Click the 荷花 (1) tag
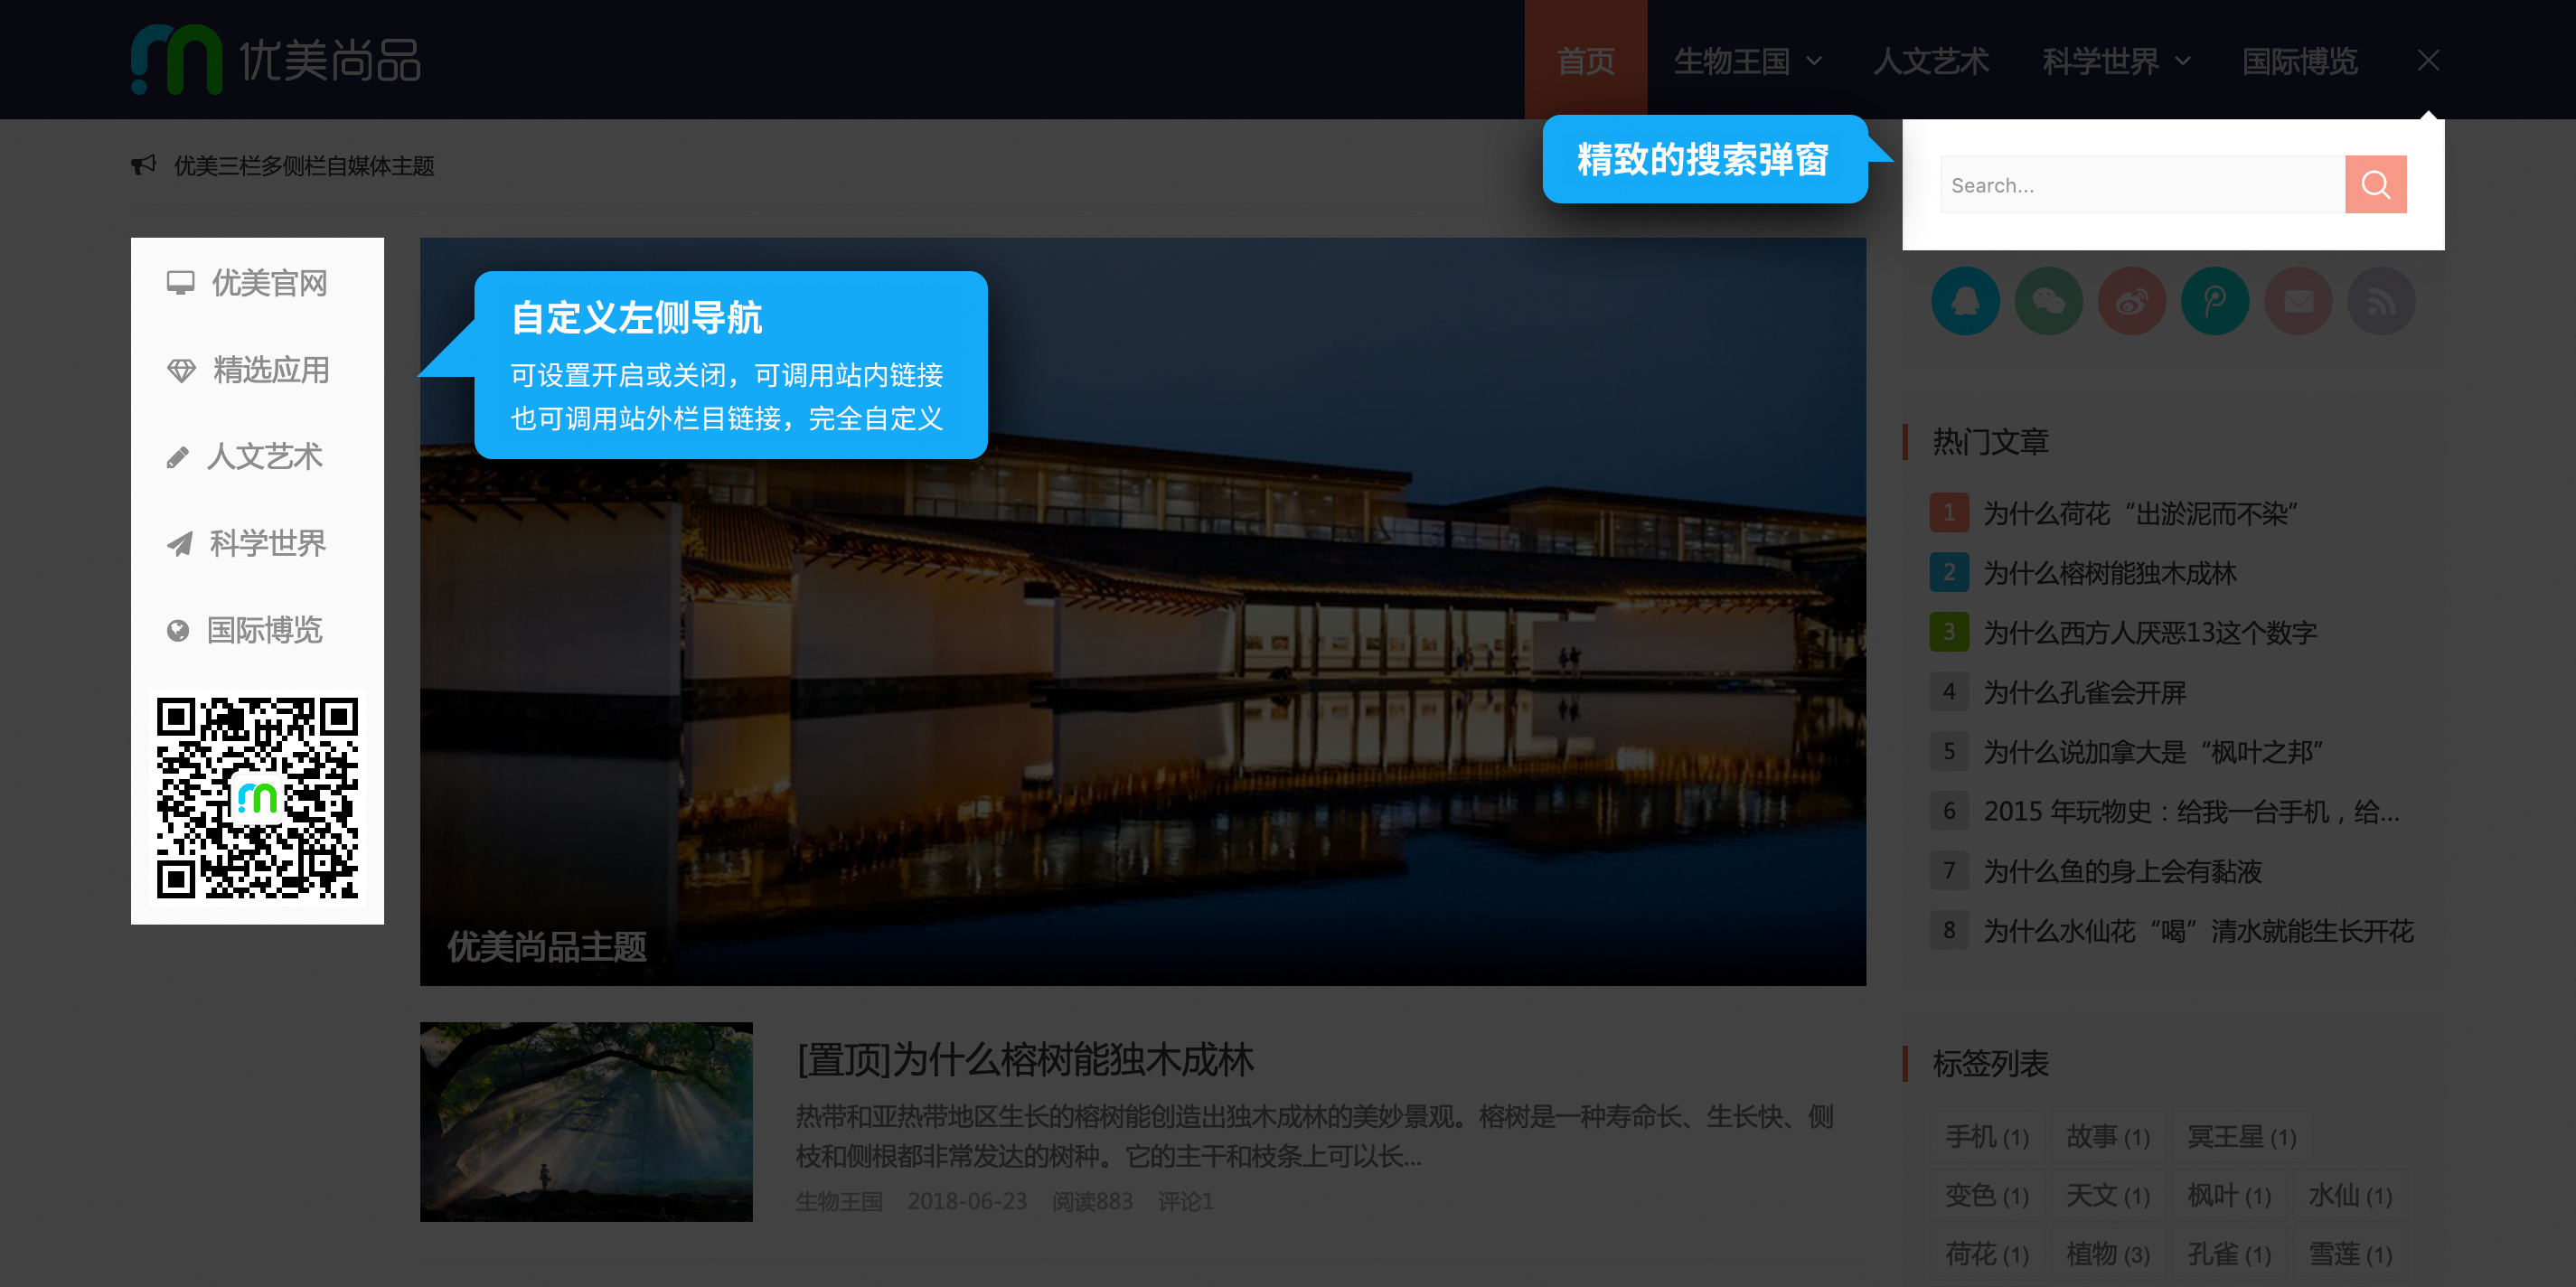Screen dimensions: 2576x1287 coord(1986,1254)
